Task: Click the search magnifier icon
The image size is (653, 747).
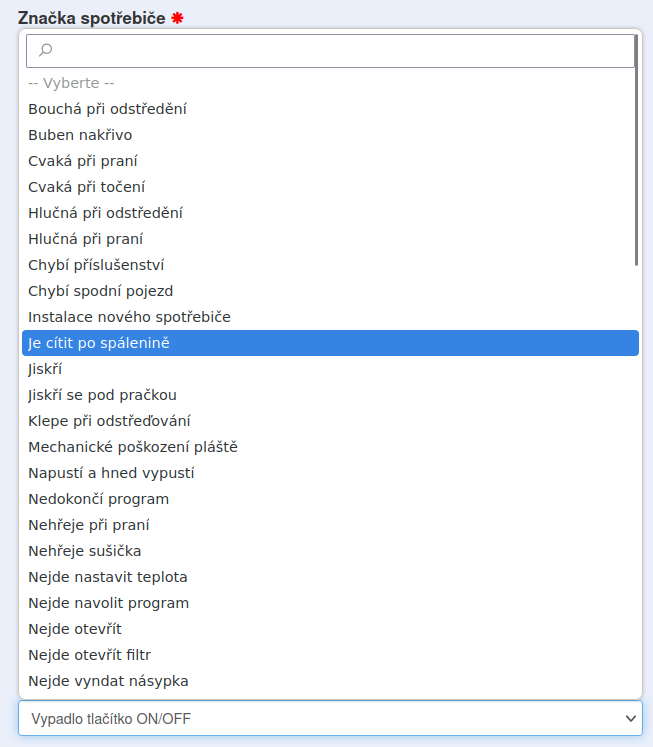Action: click(x=45, y=50)
